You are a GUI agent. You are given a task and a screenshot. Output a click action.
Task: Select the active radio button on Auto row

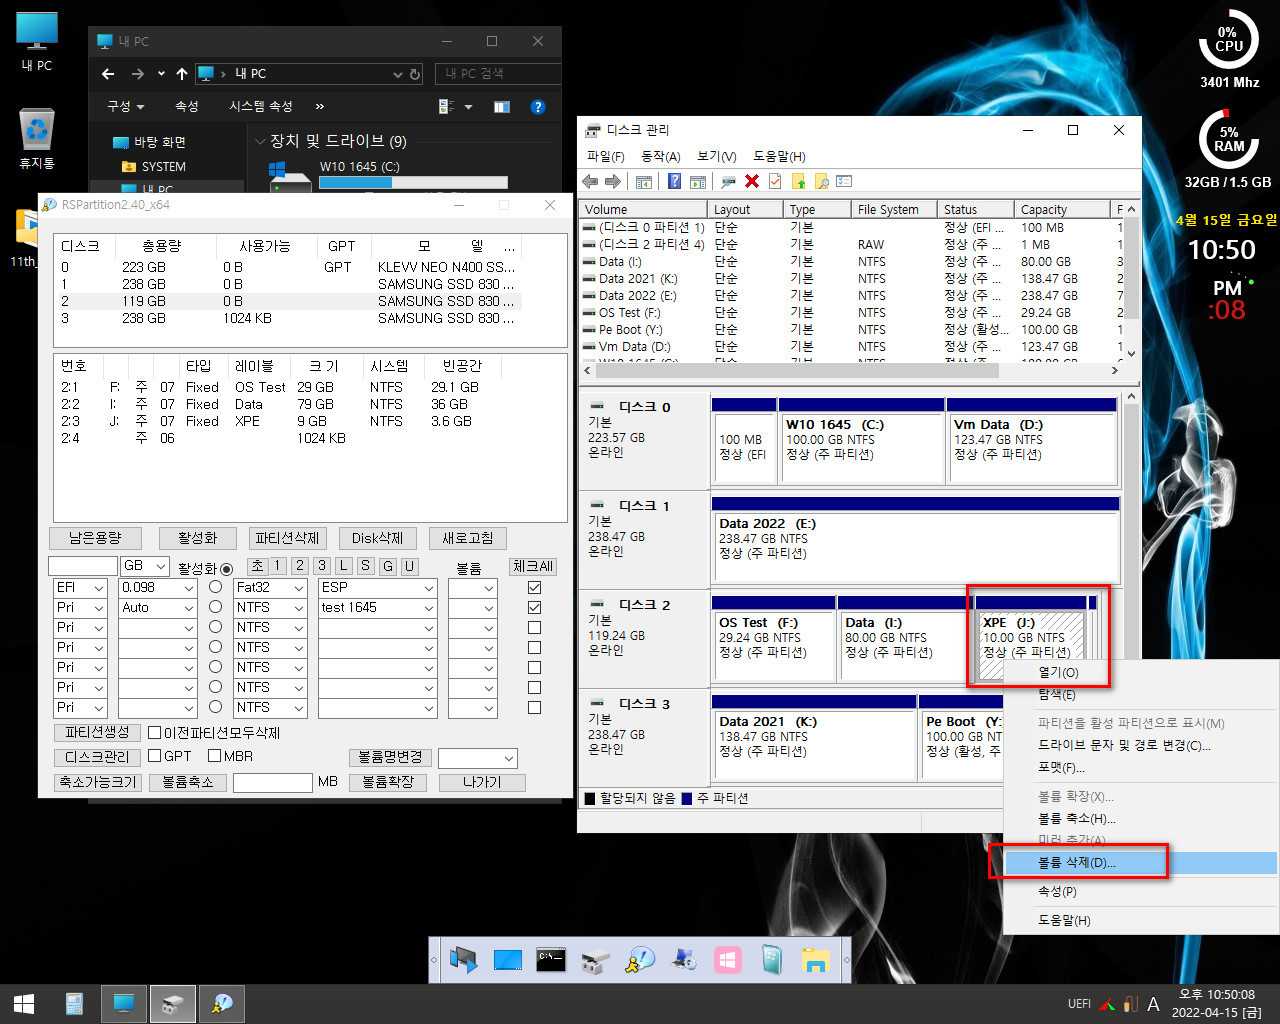pyautogui.click(x=215, y=607)
